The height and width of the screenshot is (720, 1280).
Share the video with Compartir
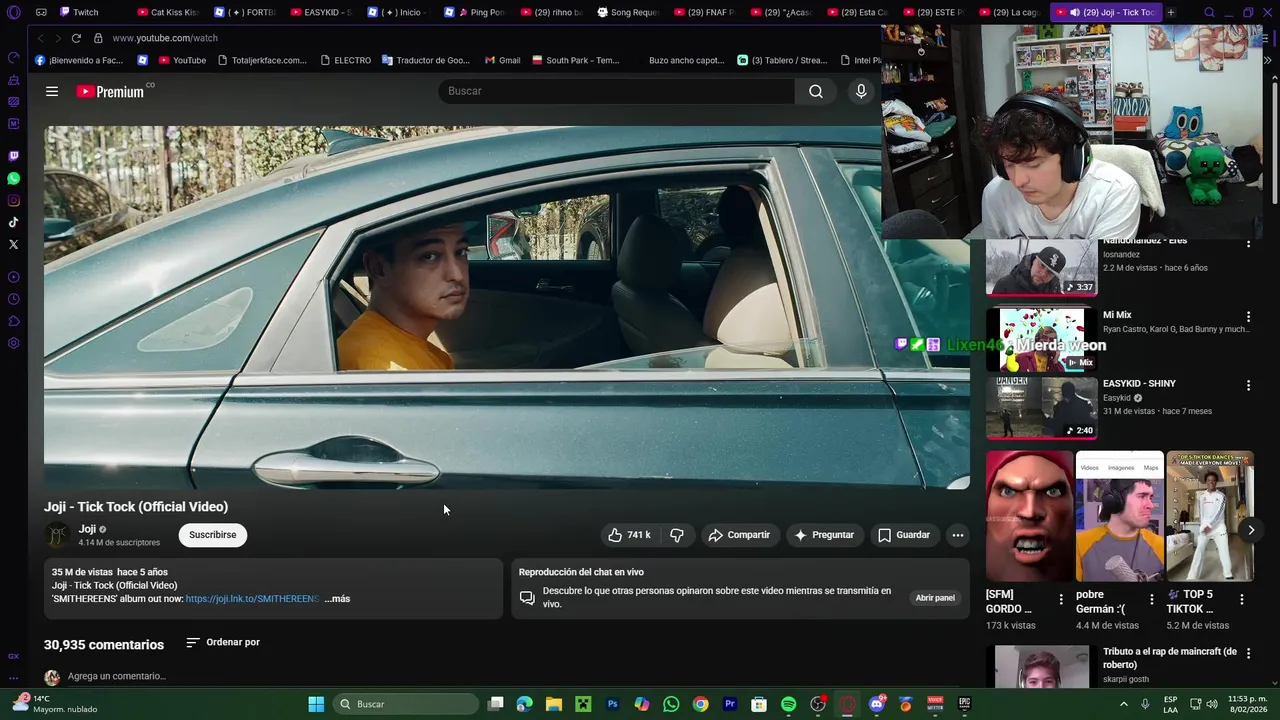click(739, 535)
